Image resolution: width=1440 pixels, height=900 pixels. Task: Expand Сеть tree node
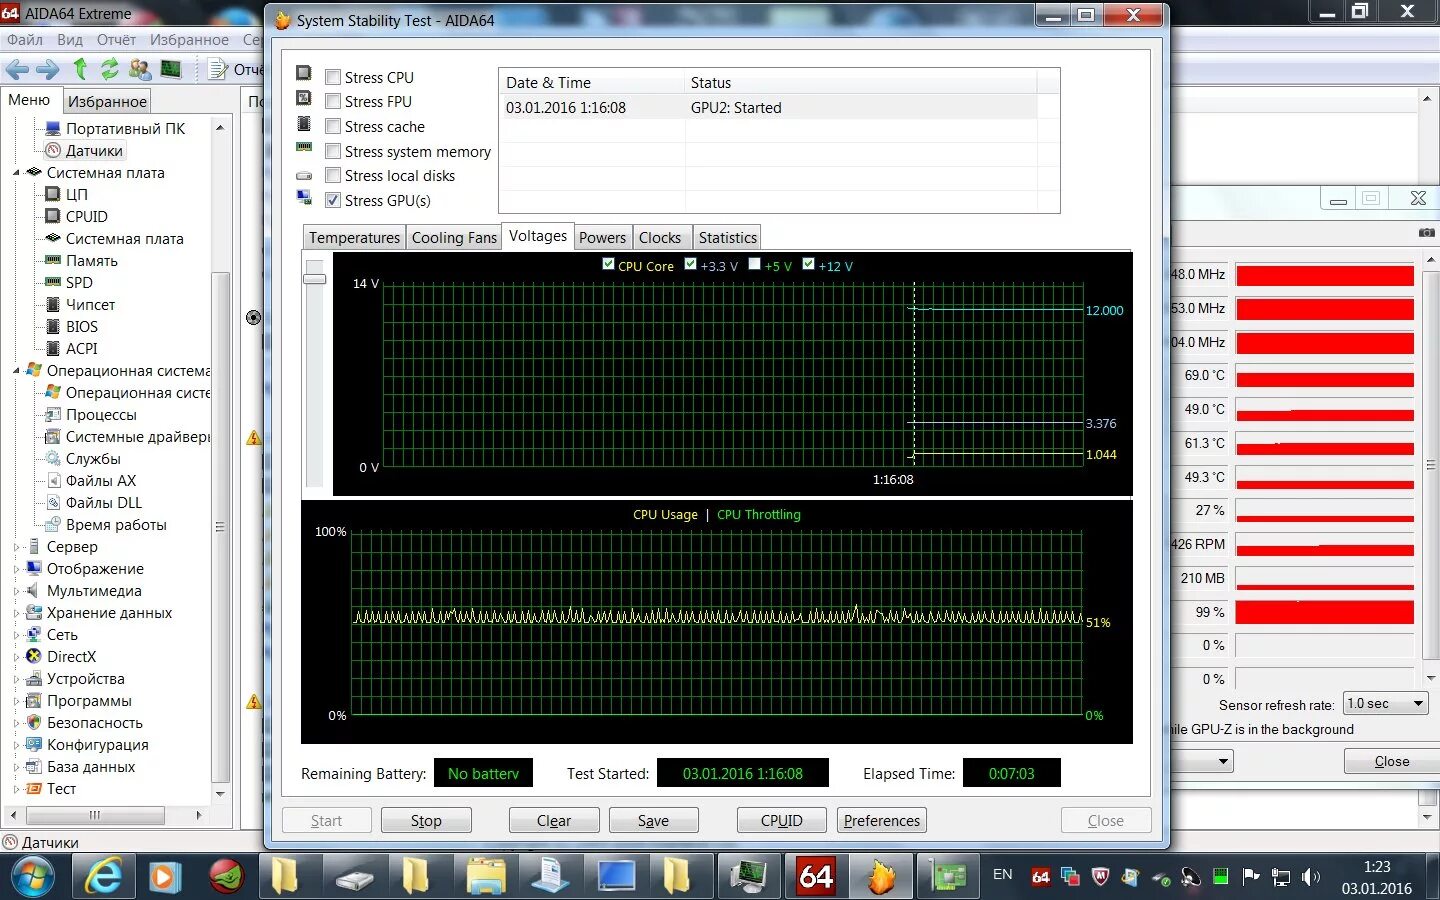16,635
